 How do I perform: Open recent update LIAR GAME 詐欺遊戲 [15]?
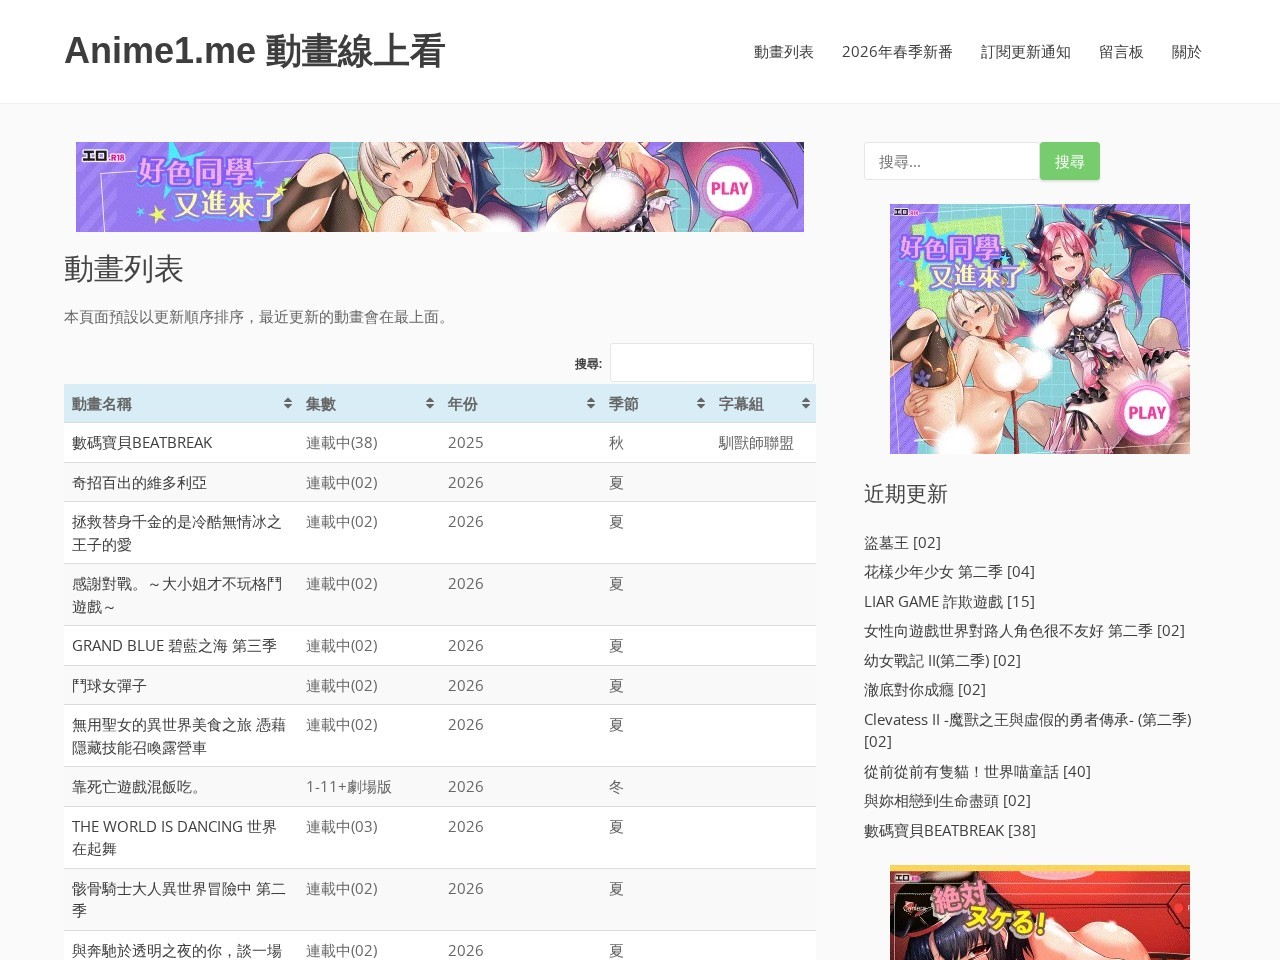click(x=949, y=602)
